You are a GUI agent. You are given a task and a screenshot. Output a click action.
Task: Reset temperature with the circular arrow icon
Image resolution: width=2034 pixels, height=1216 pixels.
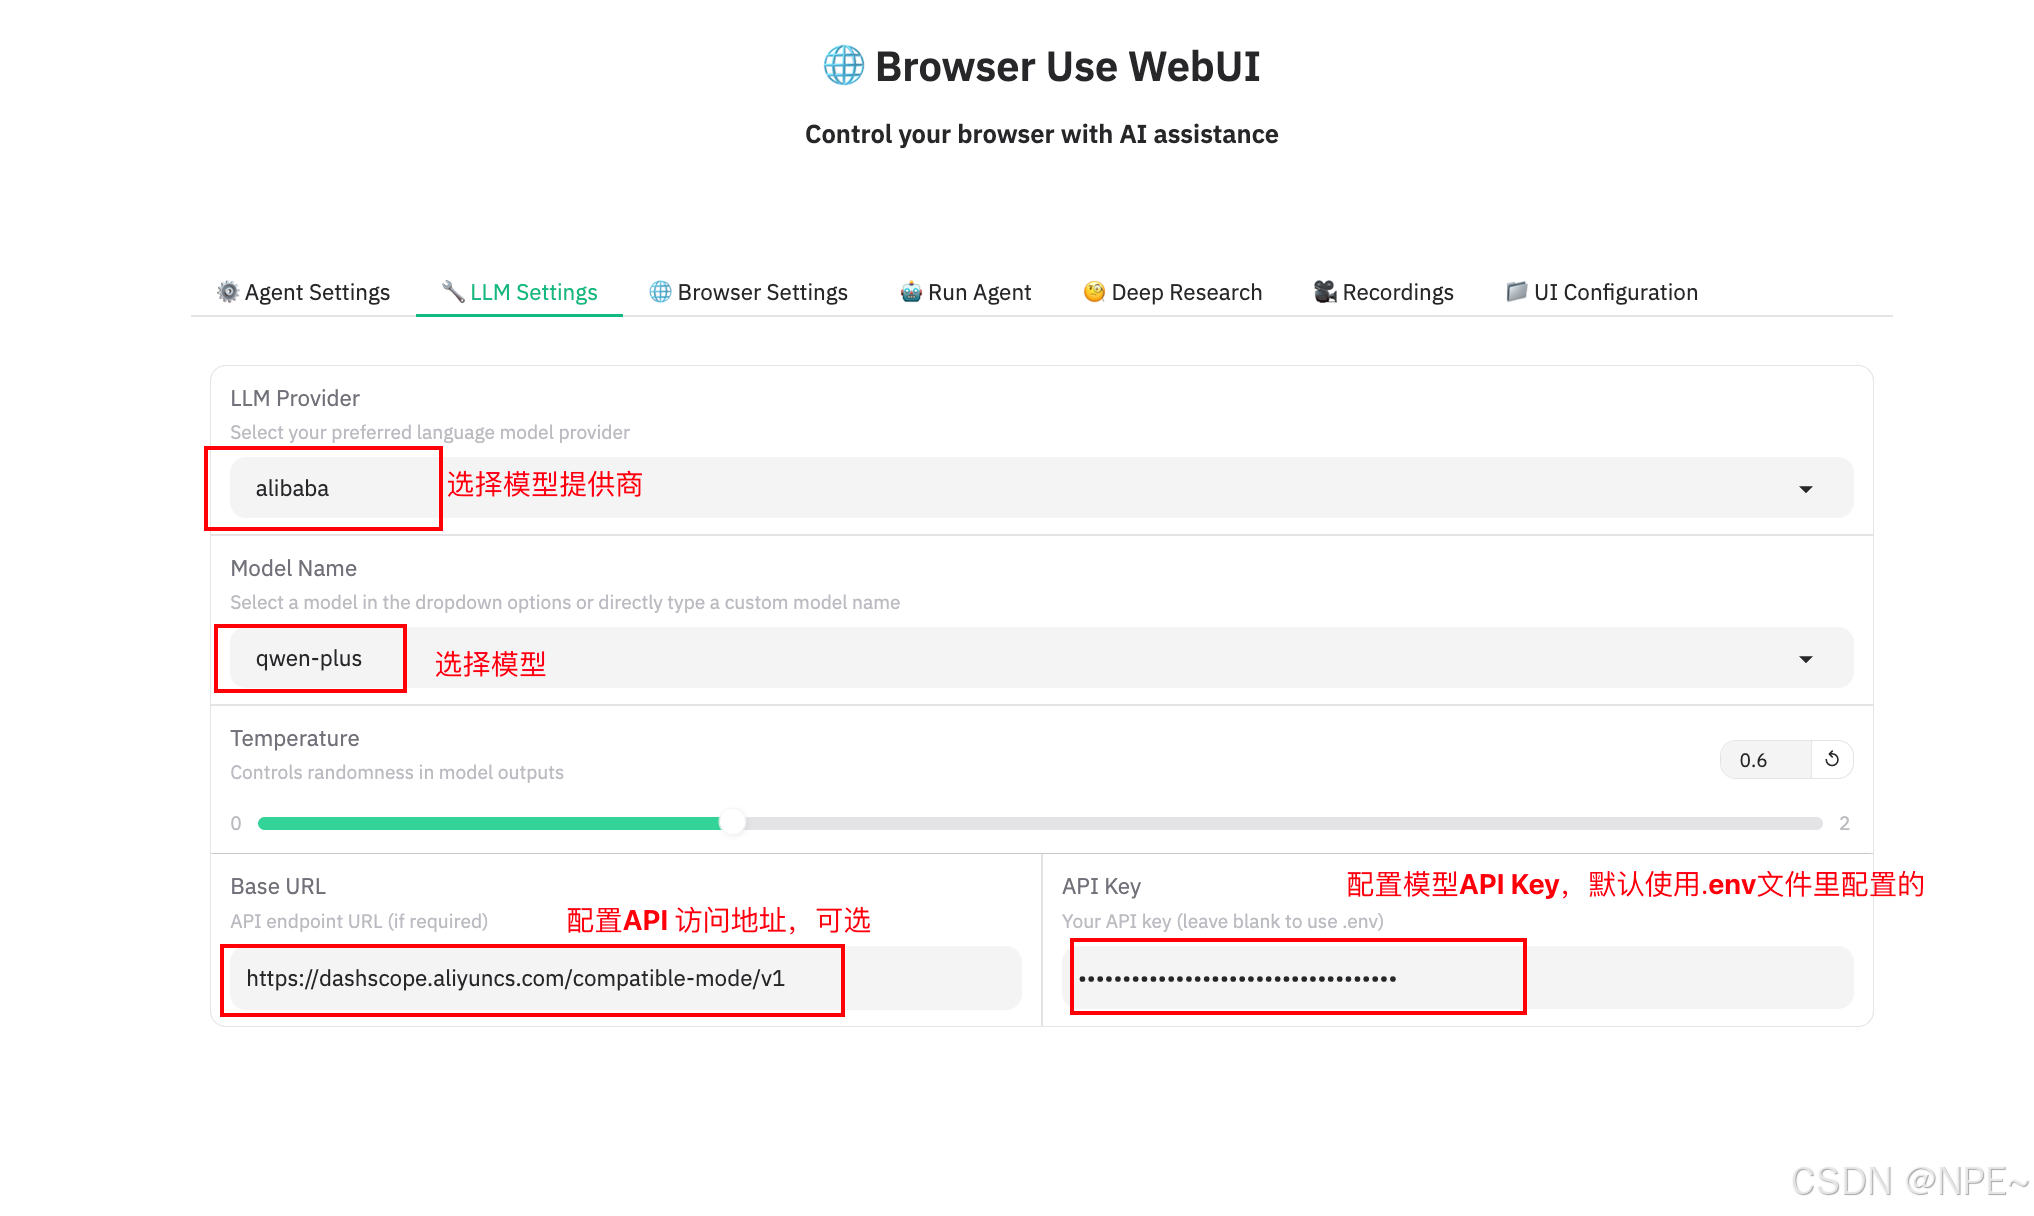tap(1832, 759)
